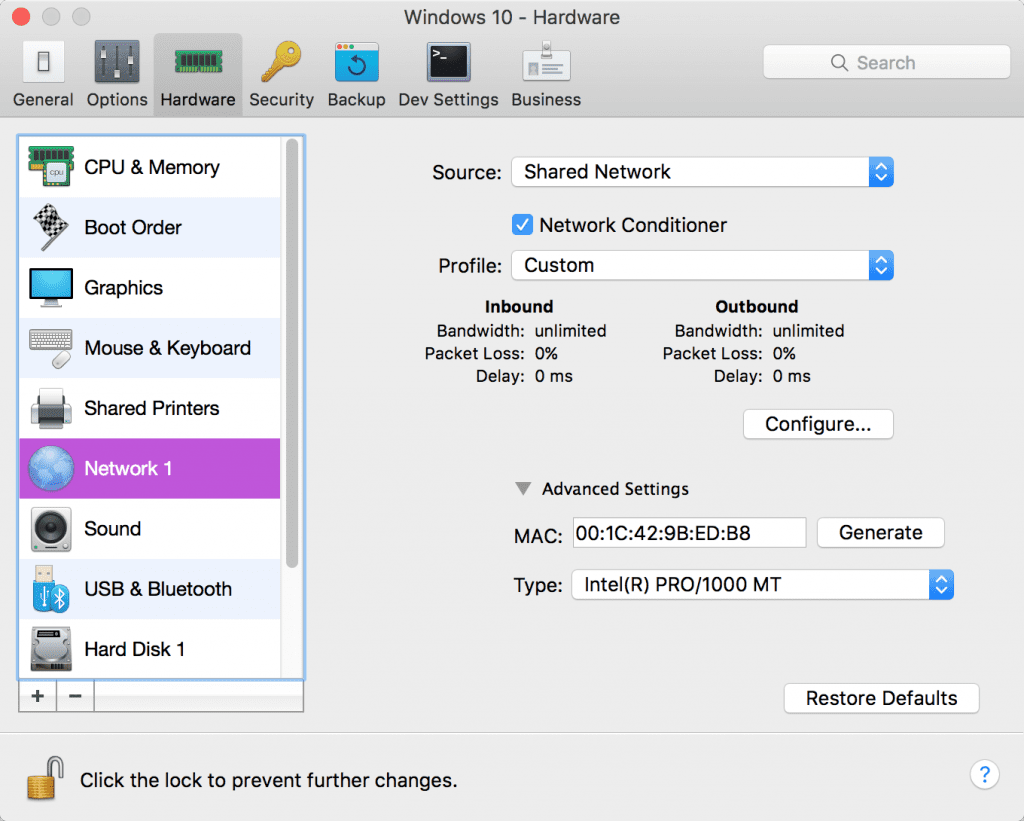1024x821 pixels.
Task: Click inside the MAC address field
Action: click(688, 532)
